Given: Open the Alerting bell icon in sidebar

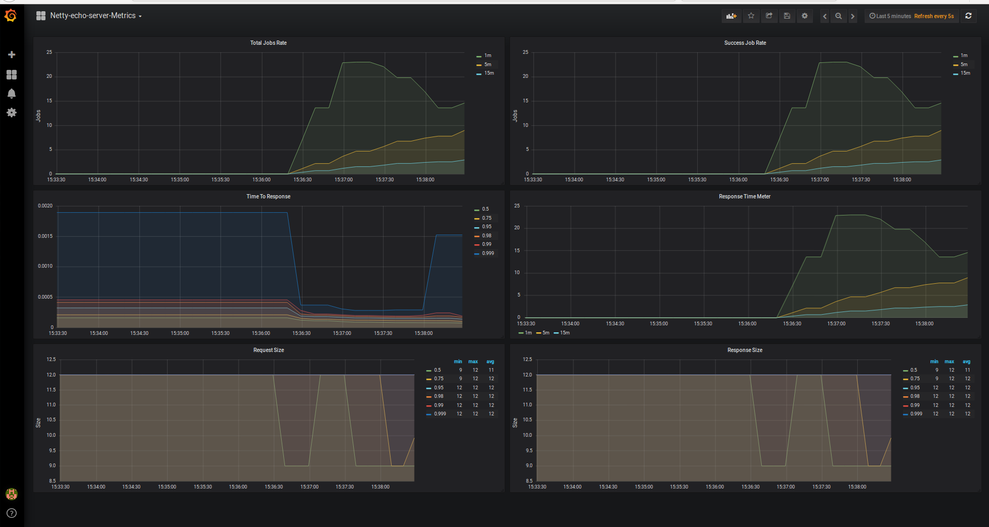Looking at the screenshot, I should 11,93.
